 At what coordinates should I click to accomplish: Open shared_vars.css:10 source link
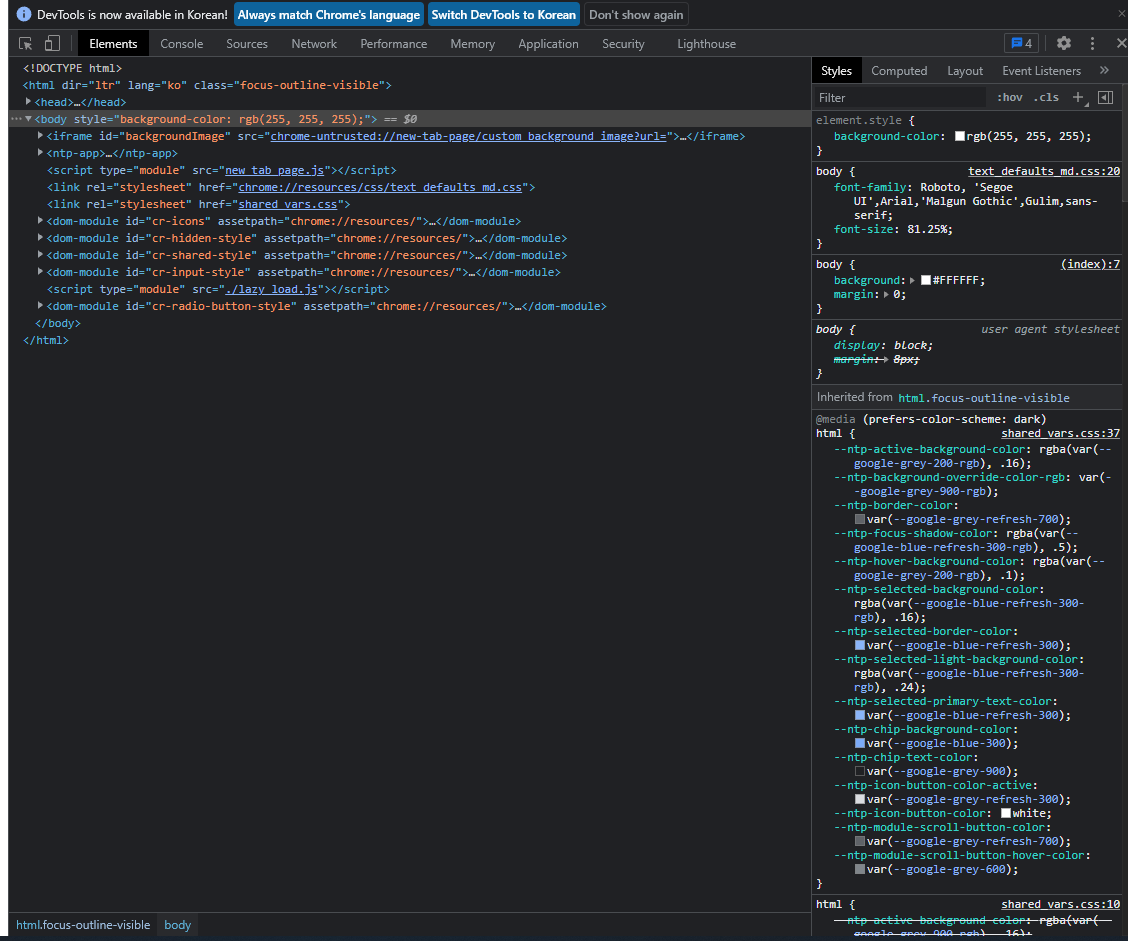tap(1060, 904)
